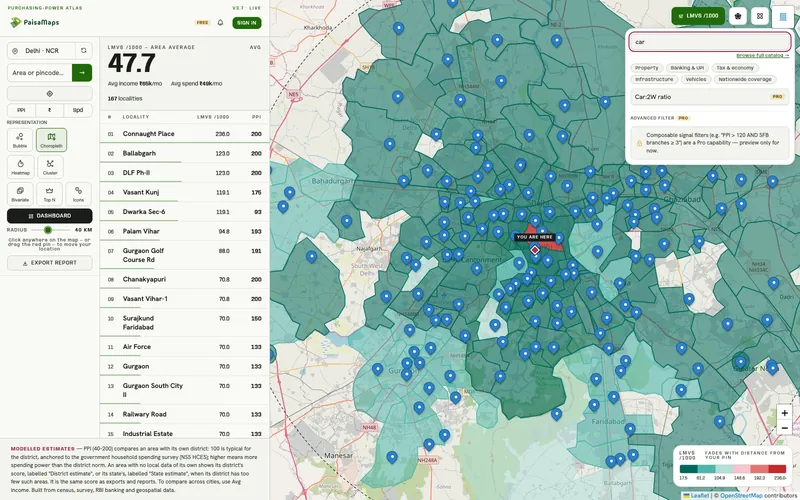Click the red You Are Here pin marker
Screen dimensions: 800x500
point(535,250)
